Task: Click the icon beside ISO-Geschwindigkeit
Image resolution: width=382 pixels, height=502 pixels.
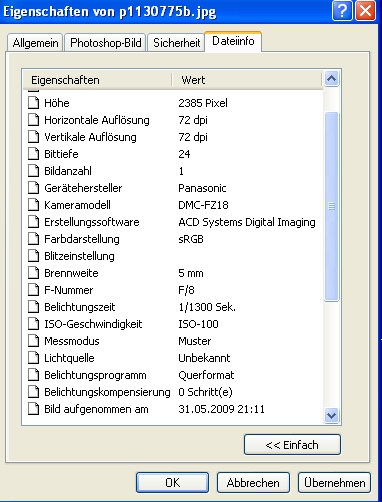Action: point(33,324)
